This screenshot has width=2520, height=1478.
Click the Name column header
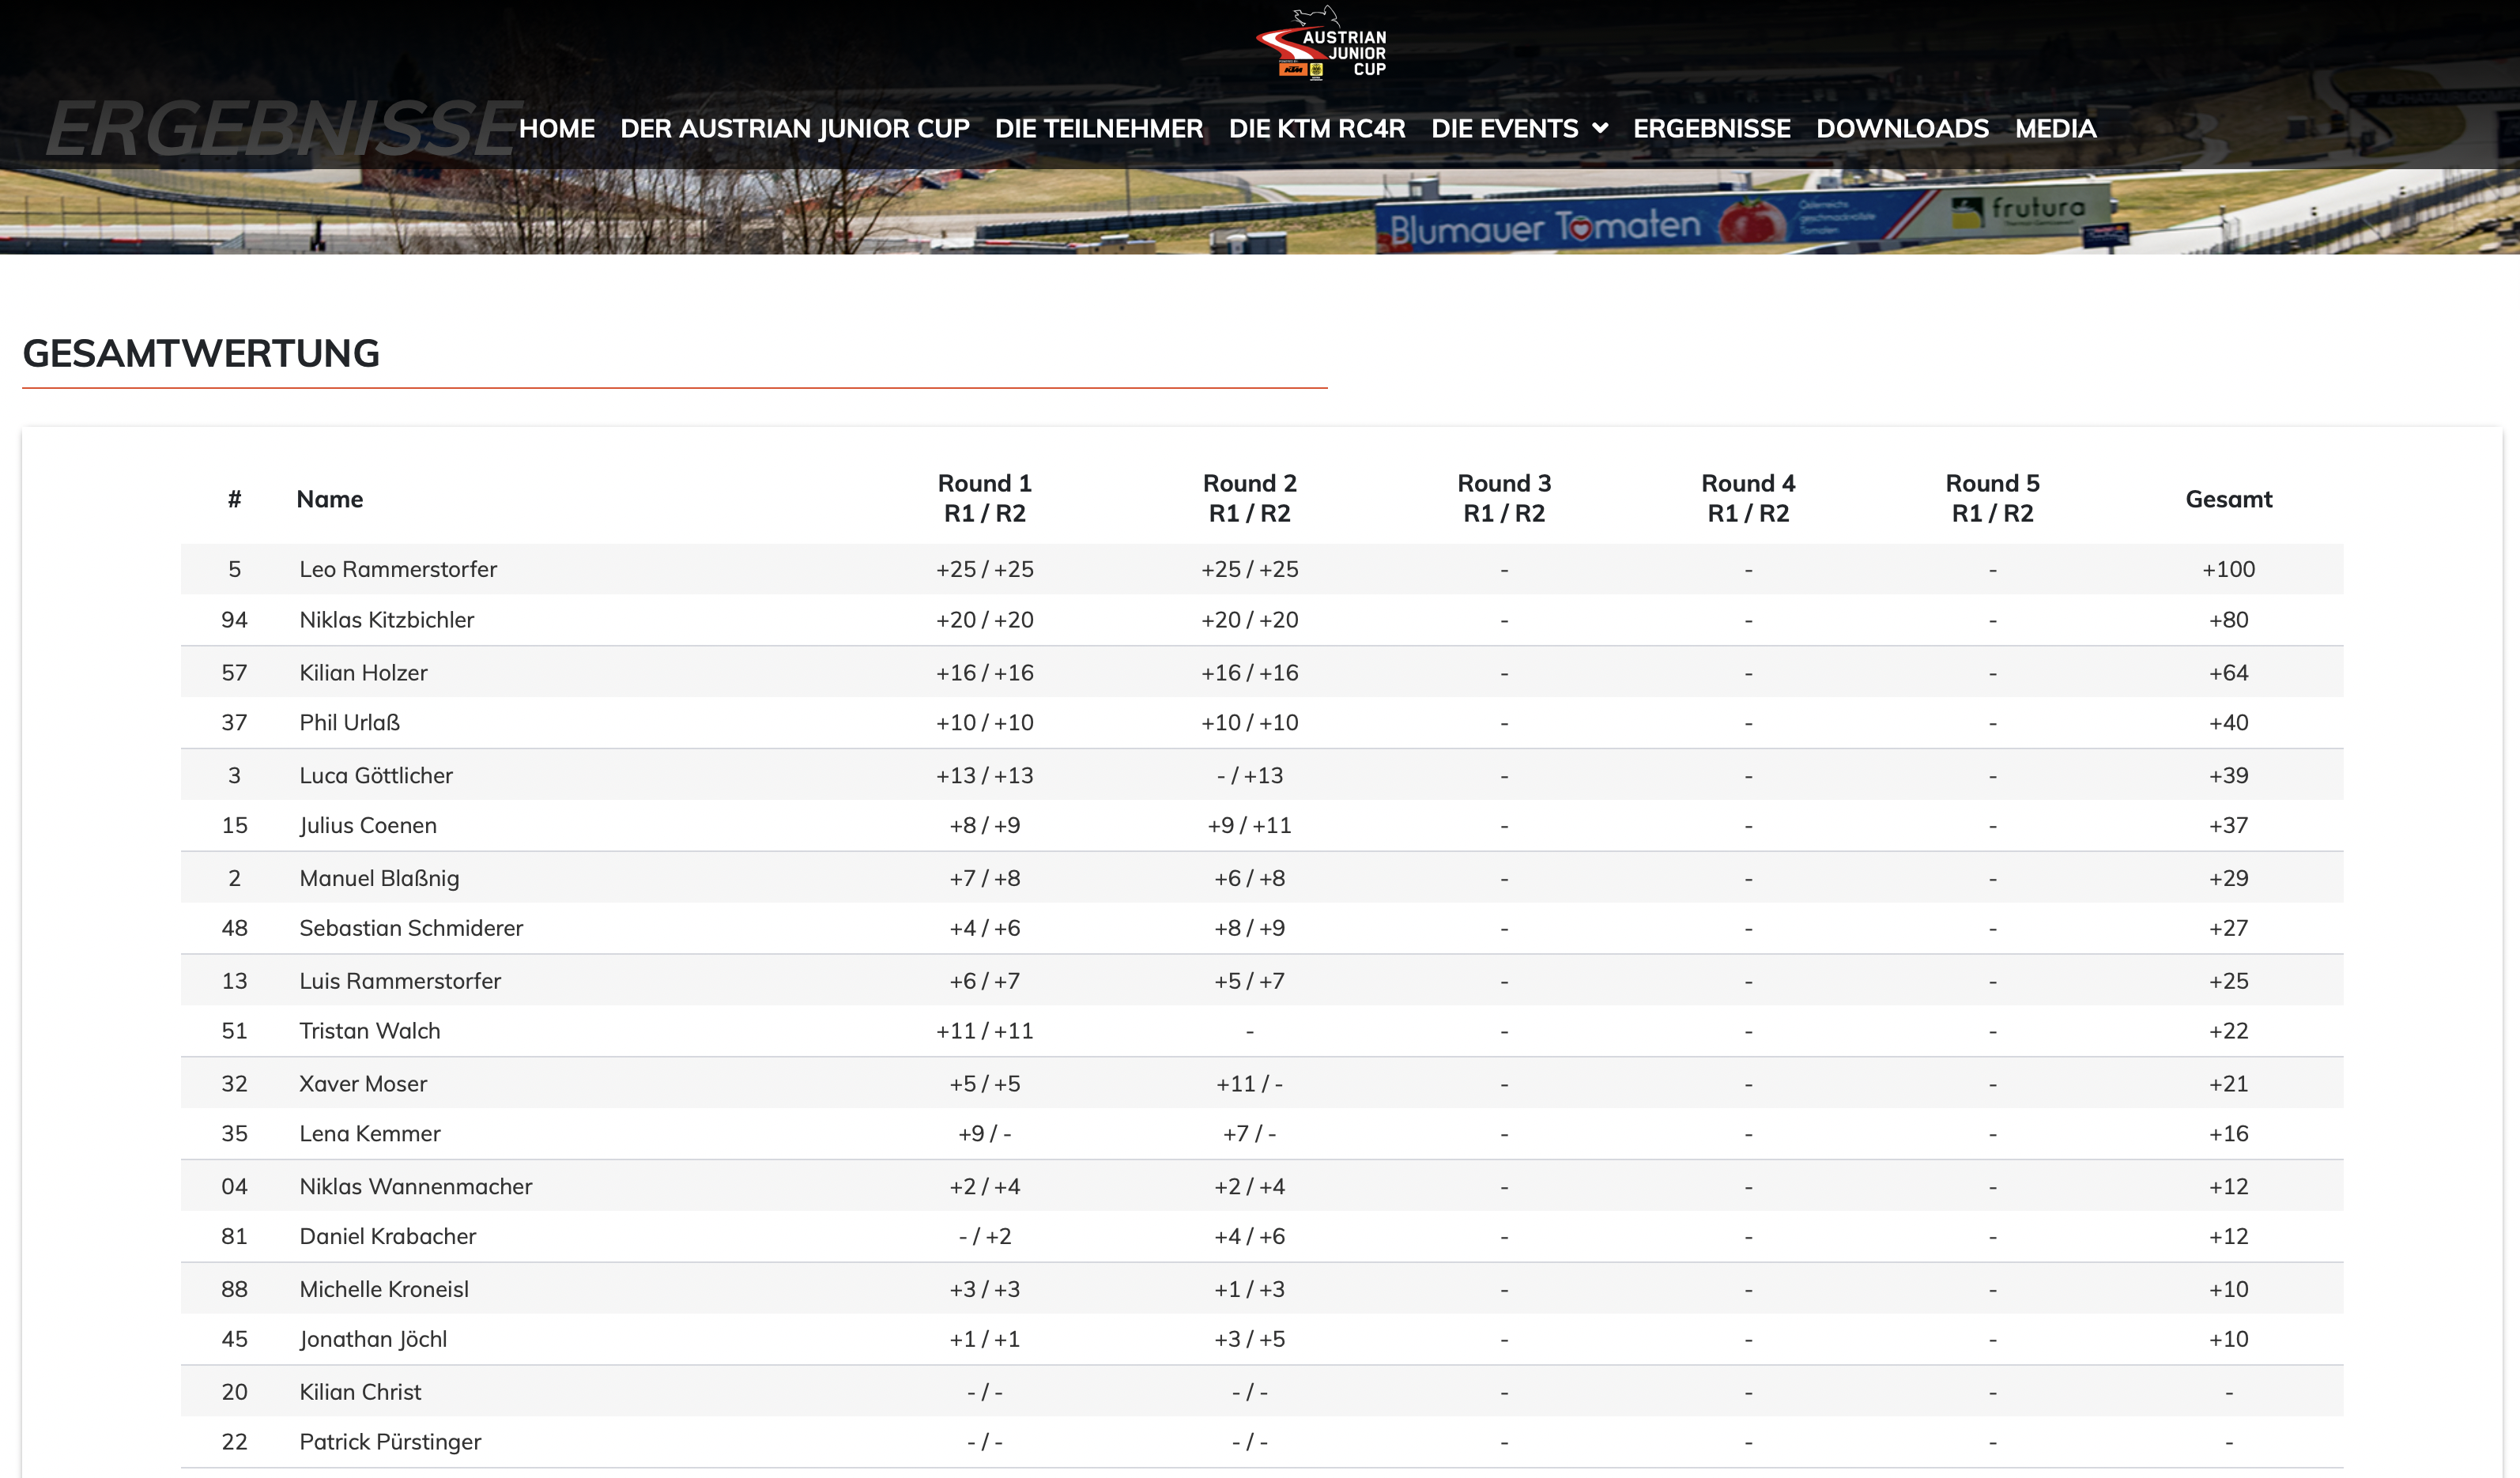[x=329, y=499]
